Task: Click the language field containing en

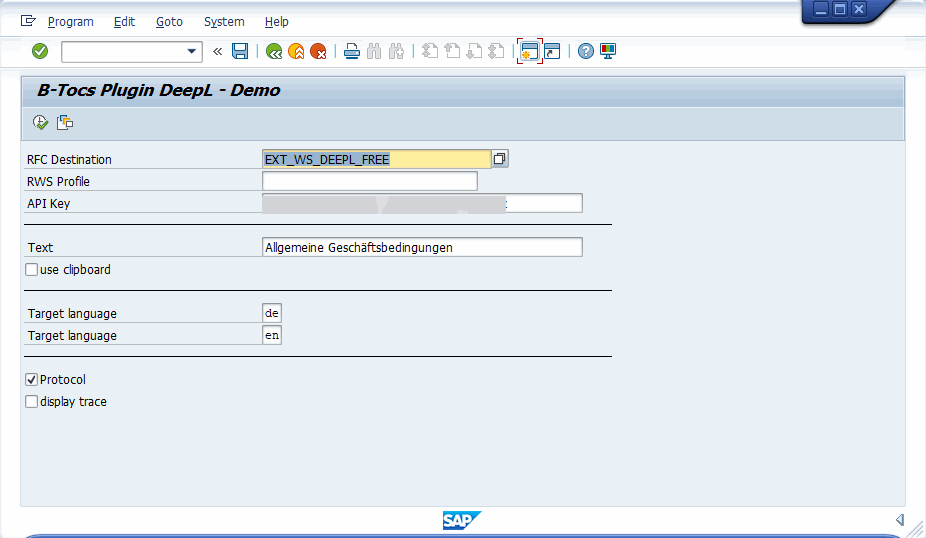Action: point(272,335)
